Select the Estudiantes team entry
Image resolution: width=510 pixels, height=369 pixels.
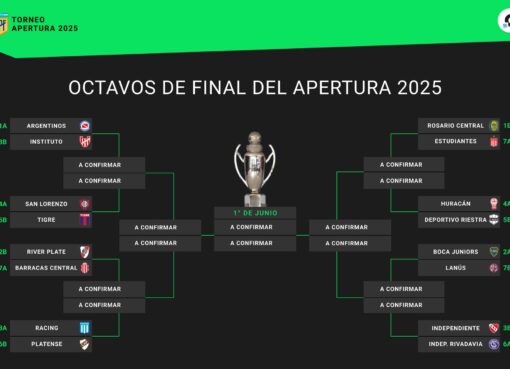tap(459, 141)
